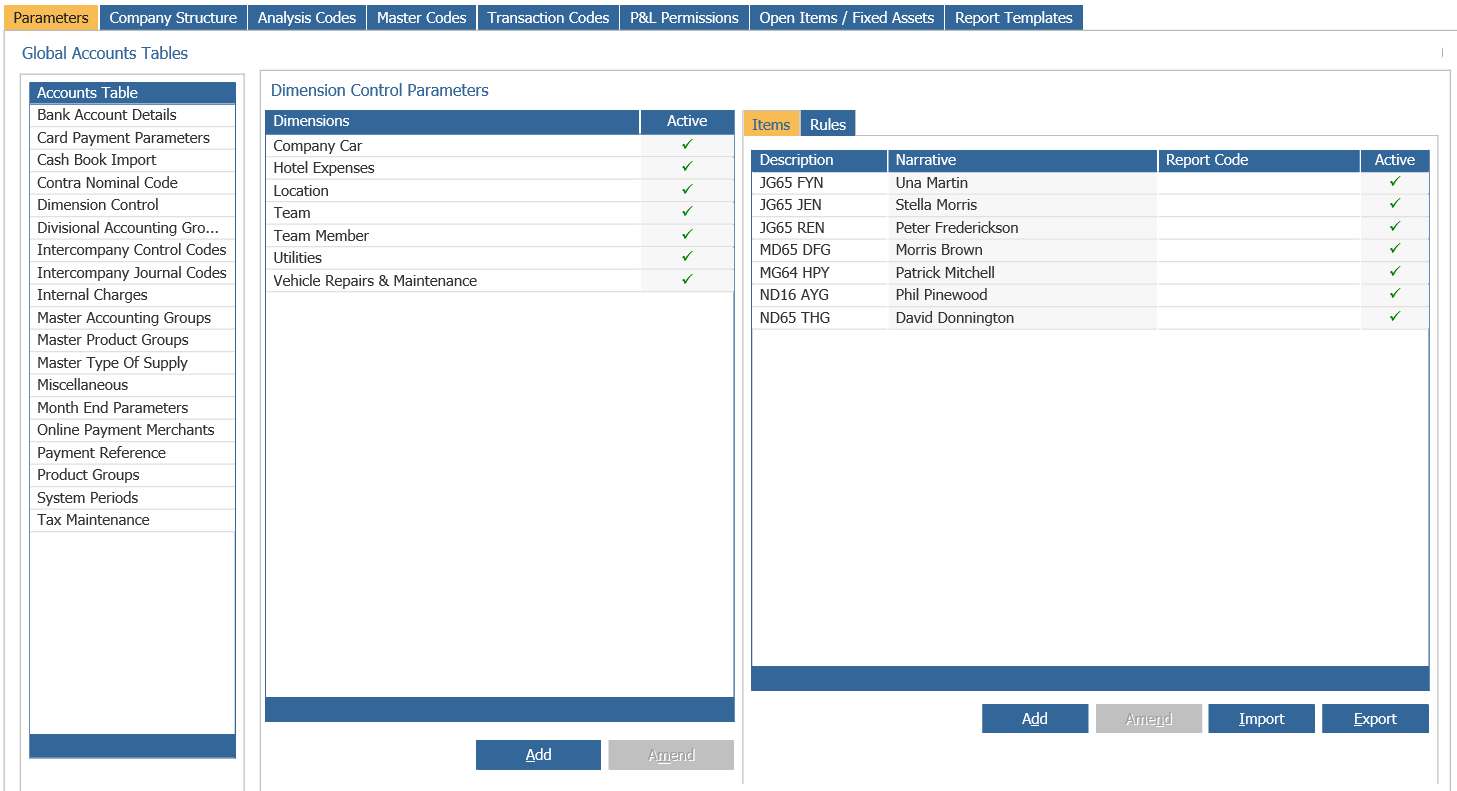The height and width of the screenshot is (791, 1457).
Task: Sort items by Report Code column header
Action: [1207, 160]
